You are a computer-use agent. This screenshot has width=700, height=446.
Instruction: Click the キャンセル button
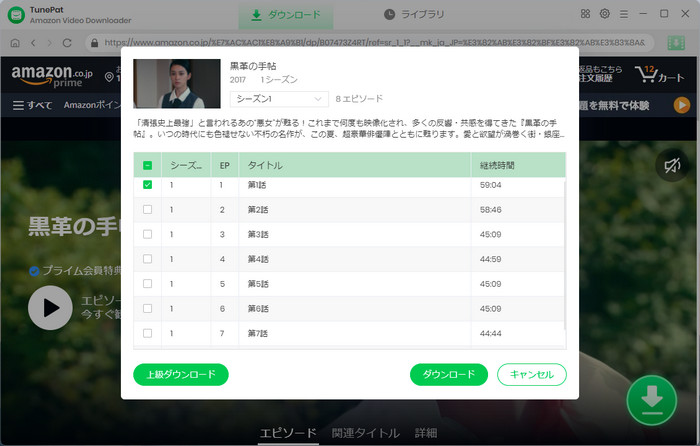[532, 374]
